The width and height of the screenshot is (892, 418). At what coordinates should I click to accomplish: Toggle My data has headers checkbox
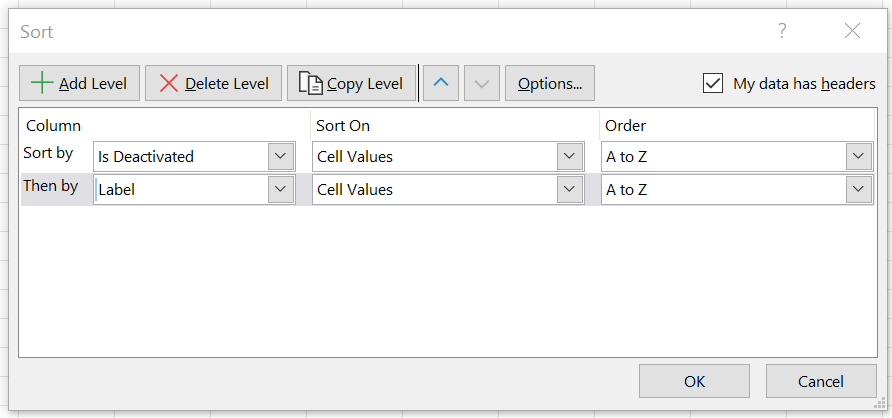coord(713,83)
